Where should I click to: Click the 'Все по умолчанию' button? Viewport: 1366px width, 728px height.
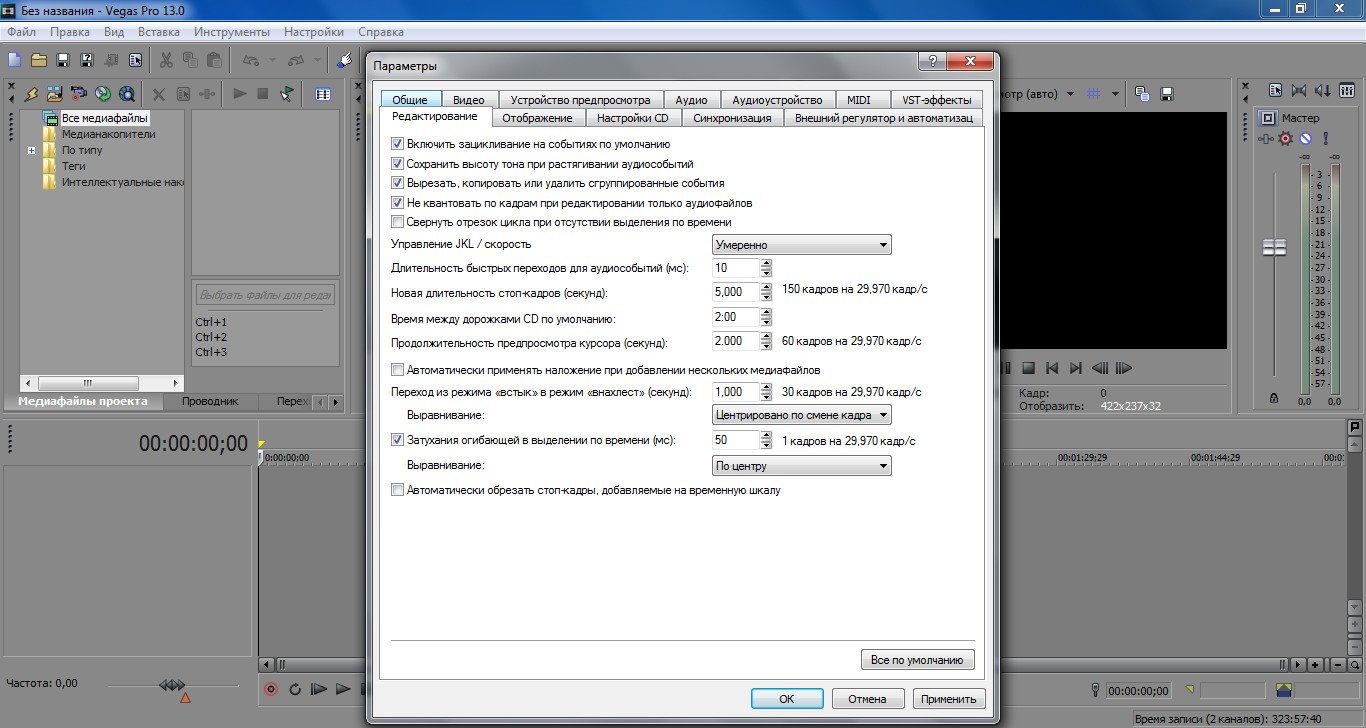coord(916,660)
